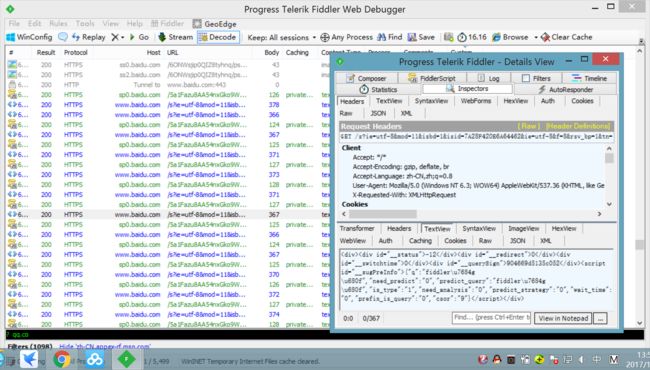Replay the selected session
Image resolution: width=650 pixels, height=370 pixels.
tap(89, 37)
